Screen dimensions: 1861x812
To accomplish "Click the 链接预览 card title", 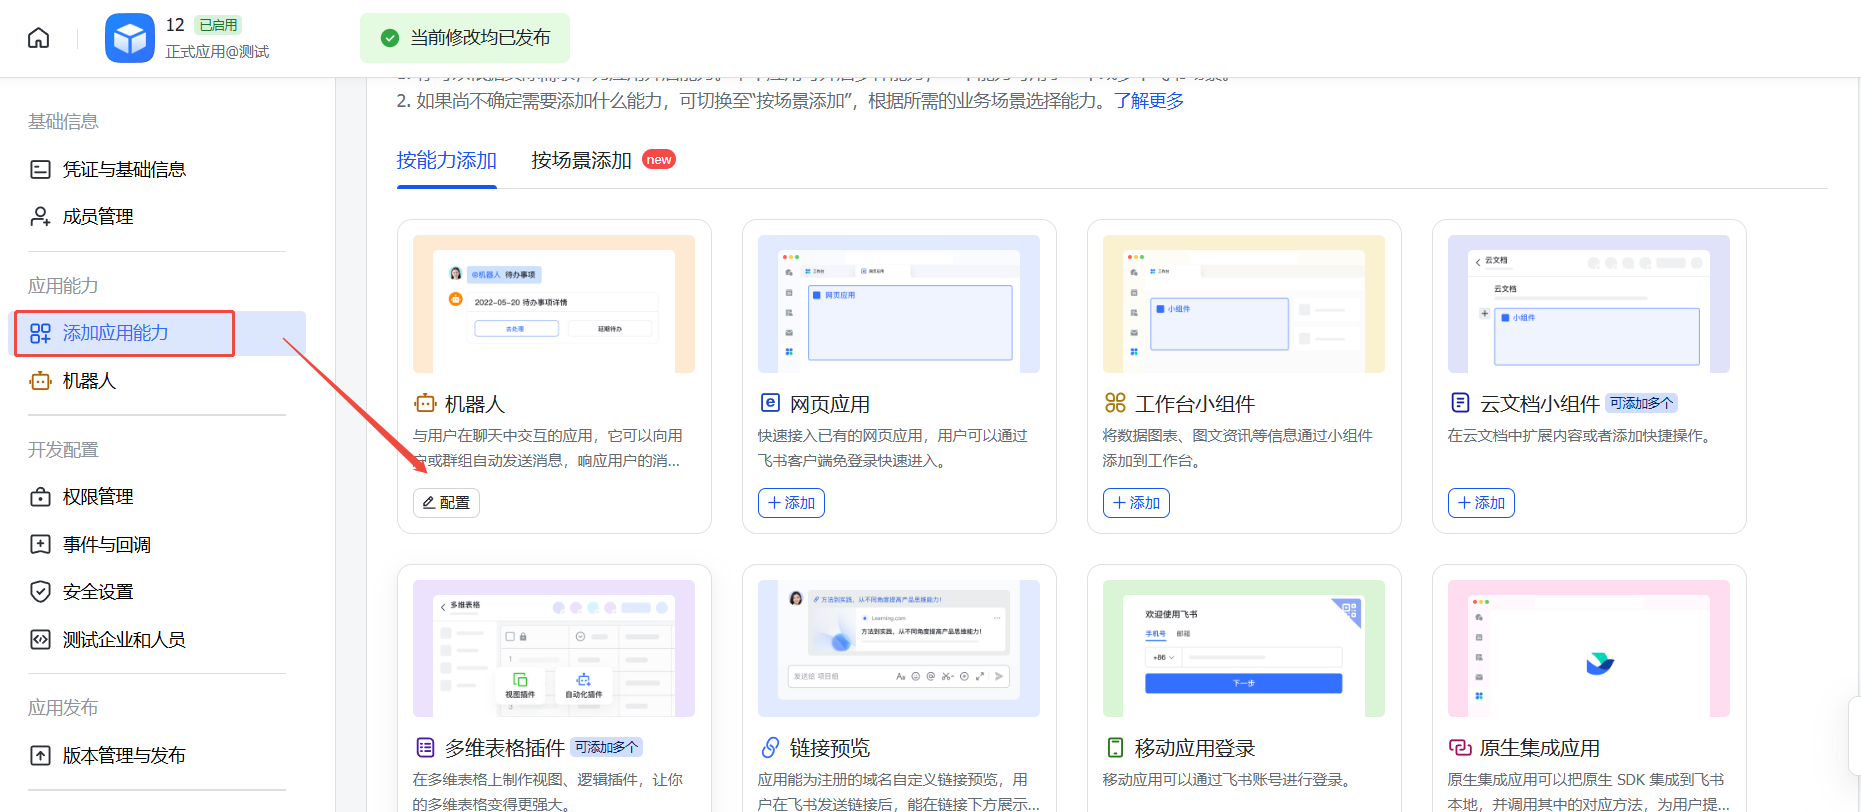I will coord(830,748).
